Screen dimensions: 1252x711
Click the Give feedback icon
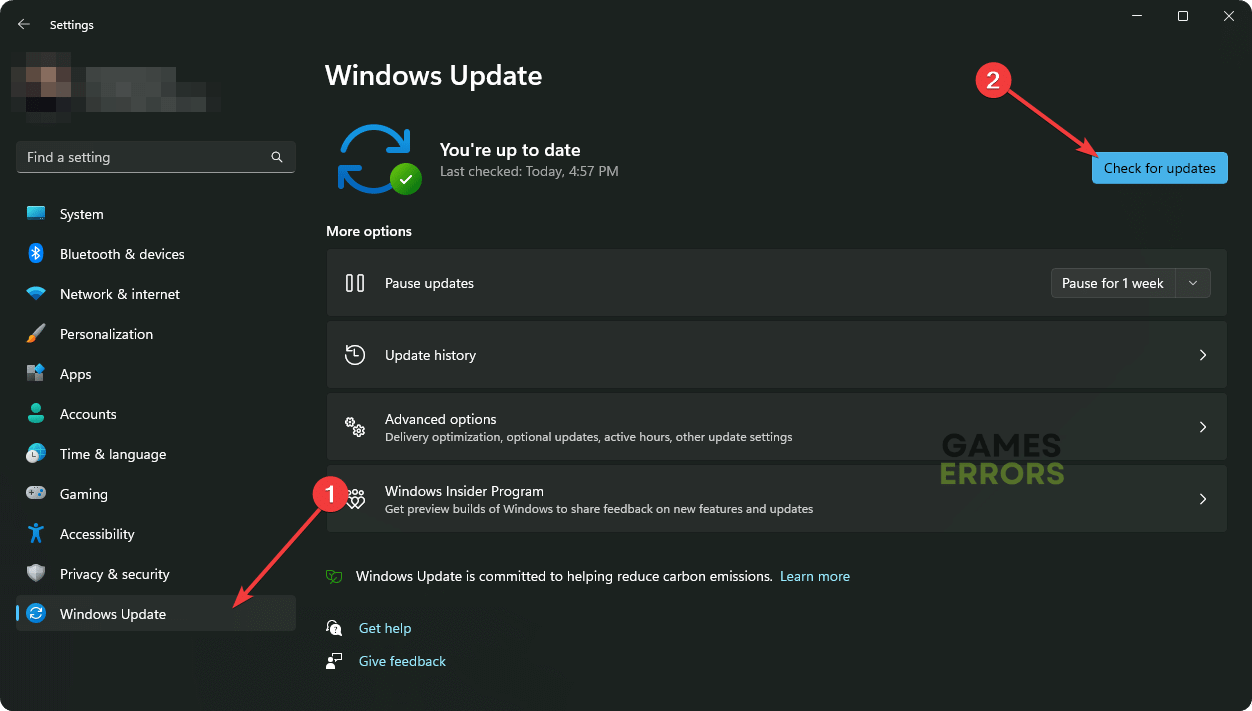coord(335,661)
